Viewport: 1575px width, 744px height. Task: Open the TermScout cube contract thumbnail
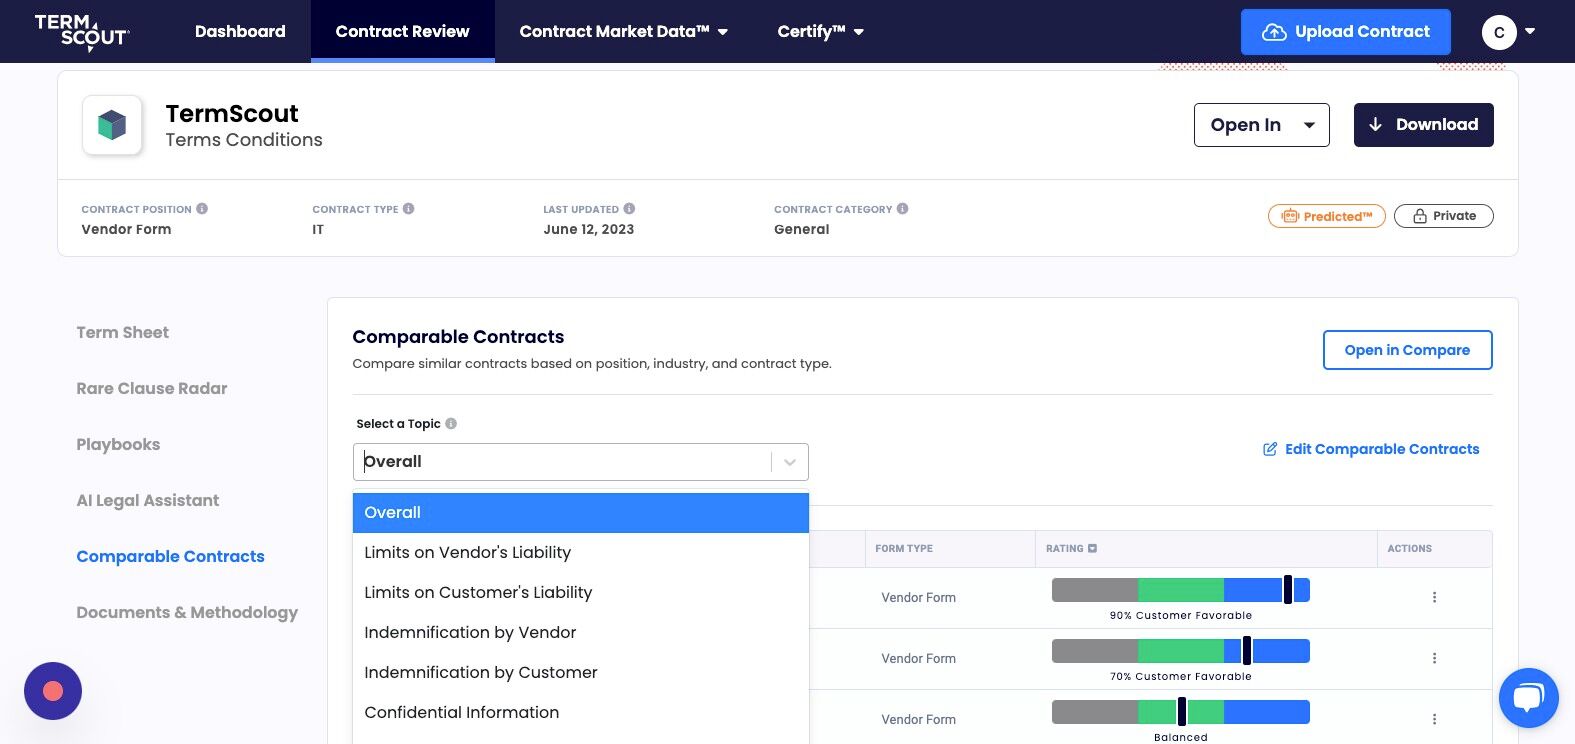click(112, 125)
